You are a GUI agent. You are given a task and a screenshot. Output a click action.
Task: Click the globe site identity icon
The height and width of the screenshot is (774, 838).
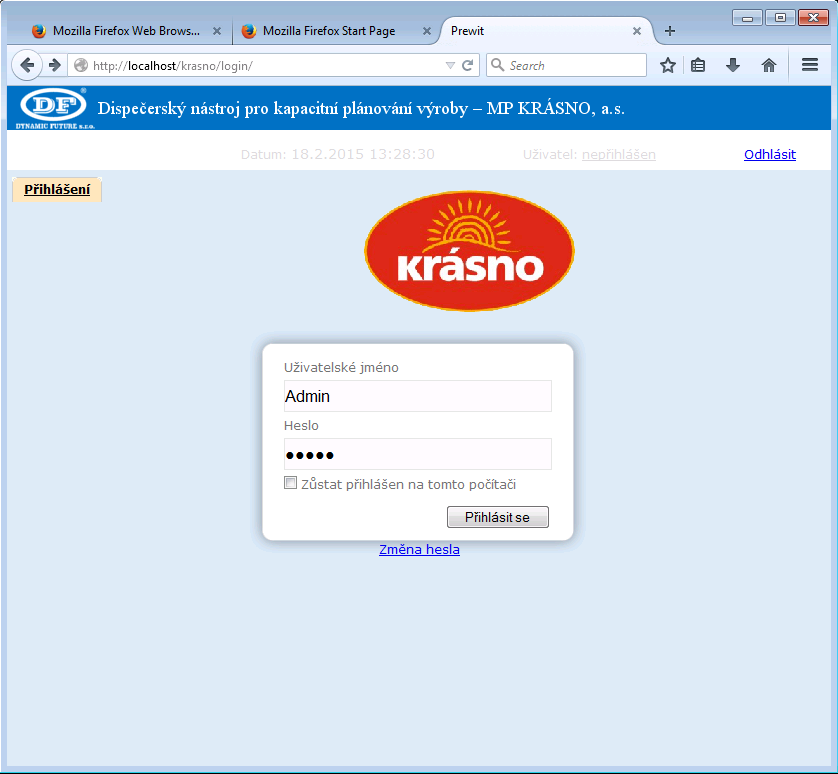pyautogui.click(x=81, y=65)
